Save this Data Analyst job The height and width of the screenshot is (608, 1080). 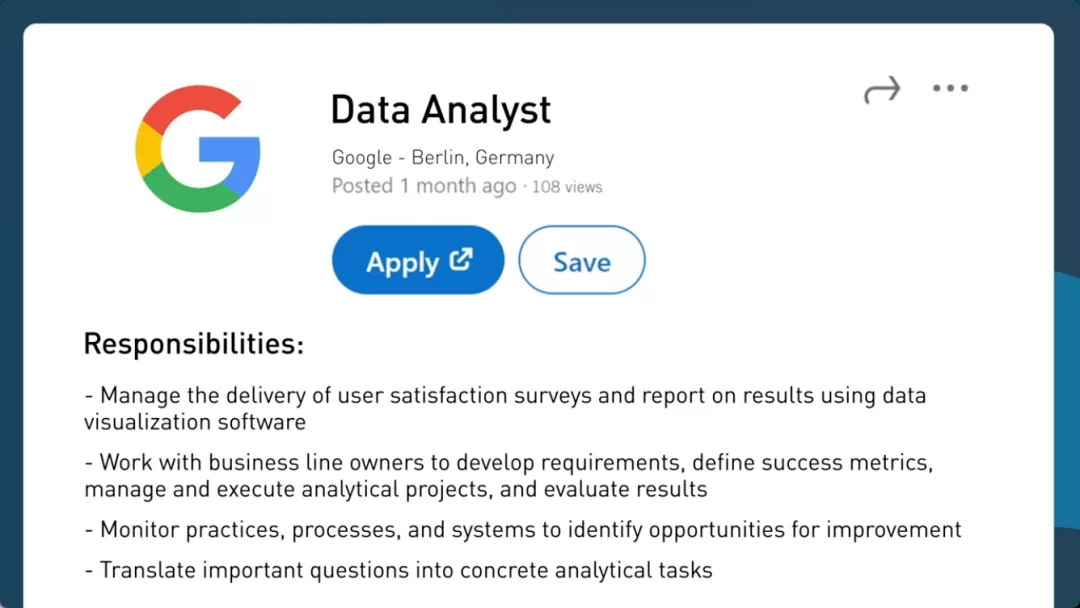click(582, 261)
